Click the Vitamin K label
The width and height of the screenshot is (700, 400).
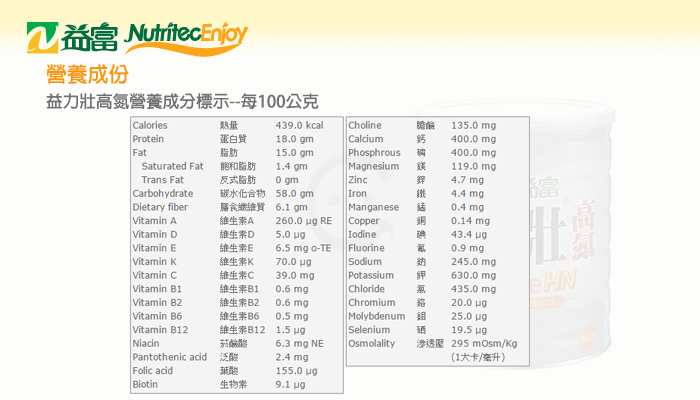coord(154,262)
